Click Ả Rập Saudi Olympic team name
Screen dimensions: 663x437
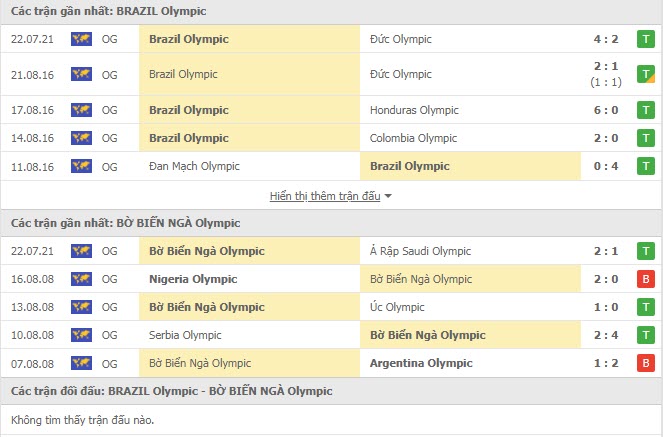click(418, 251)
